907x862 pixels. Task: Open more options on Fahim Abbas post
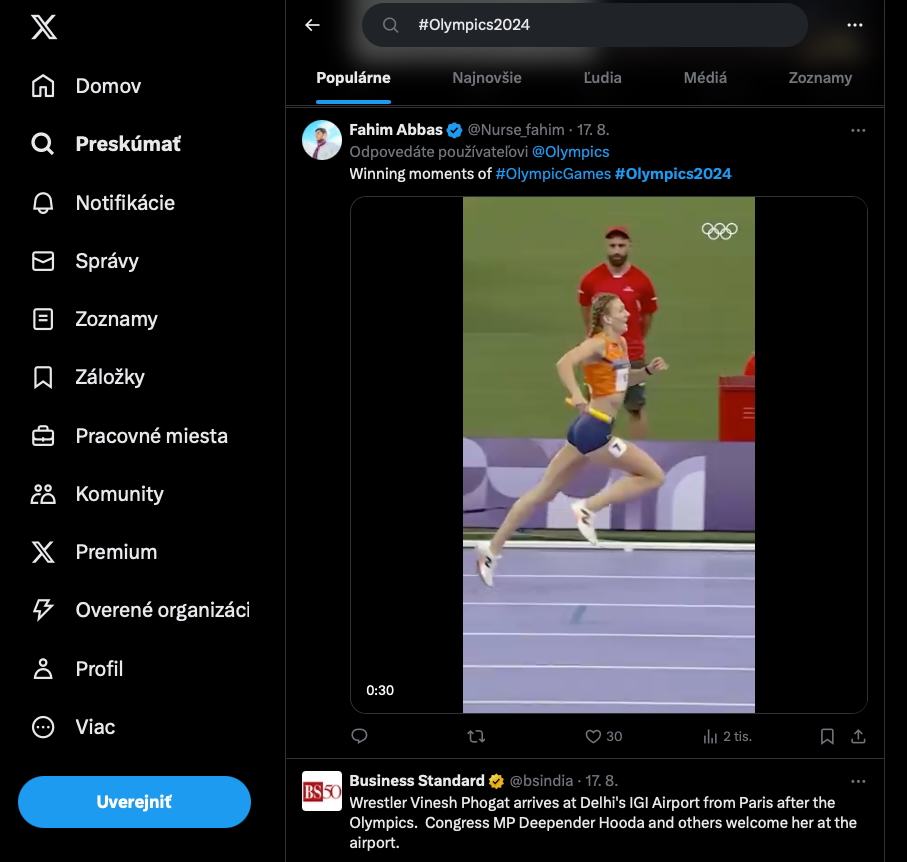[x=858, y=130]
